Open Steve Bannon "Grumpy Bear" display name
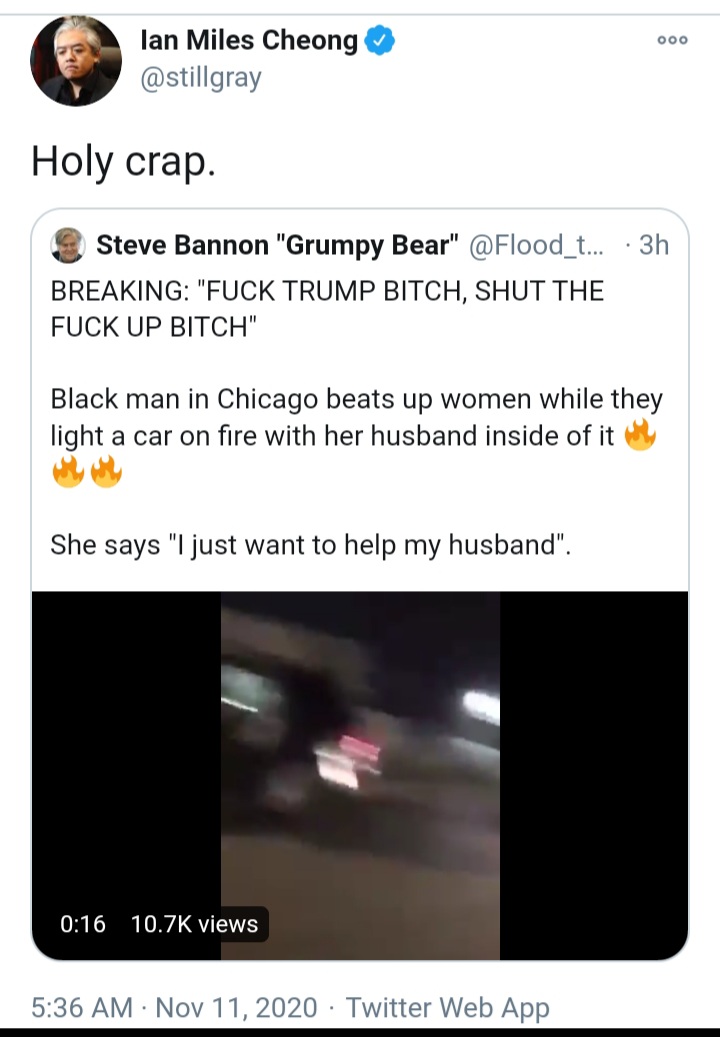720x1037 pixels. tap(277, 245)
